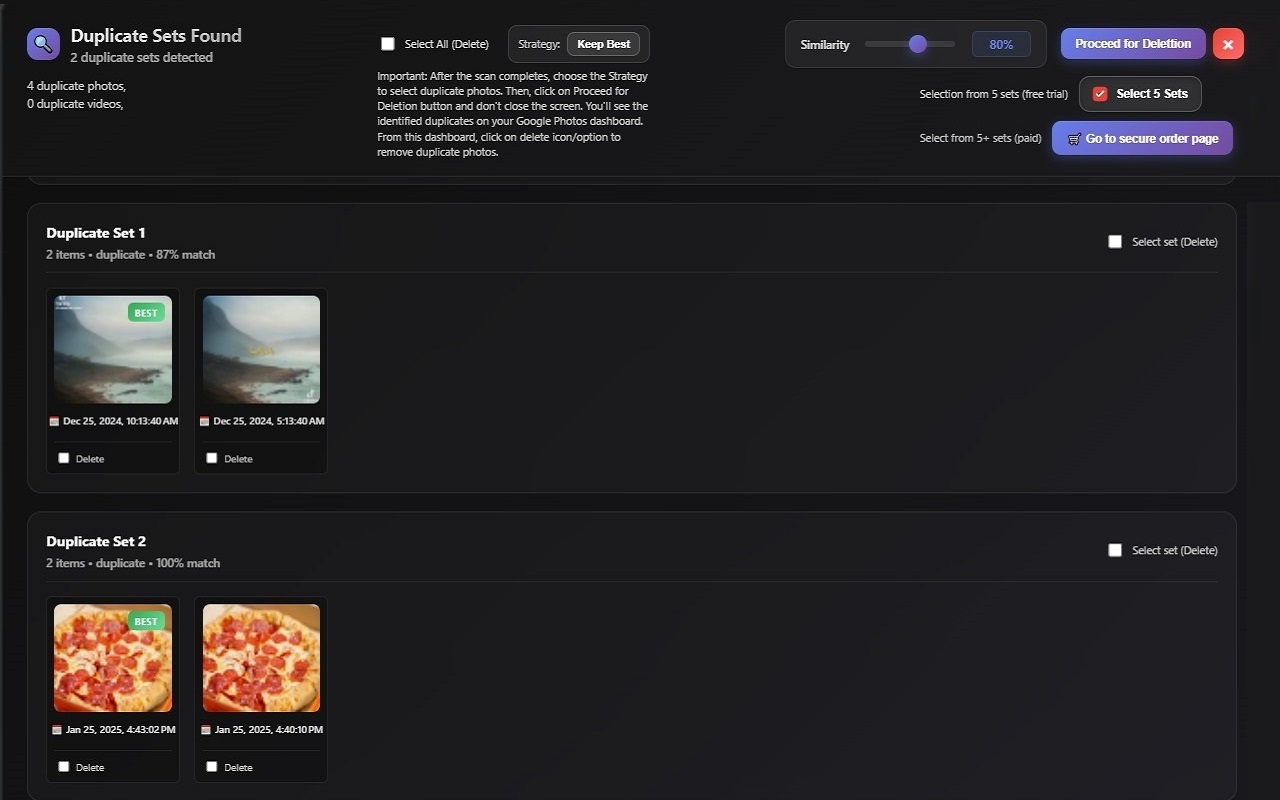Click the Duplicate Set 1 heading
Viewport: 1280px width, 800px height.
(x=96, y=233)
